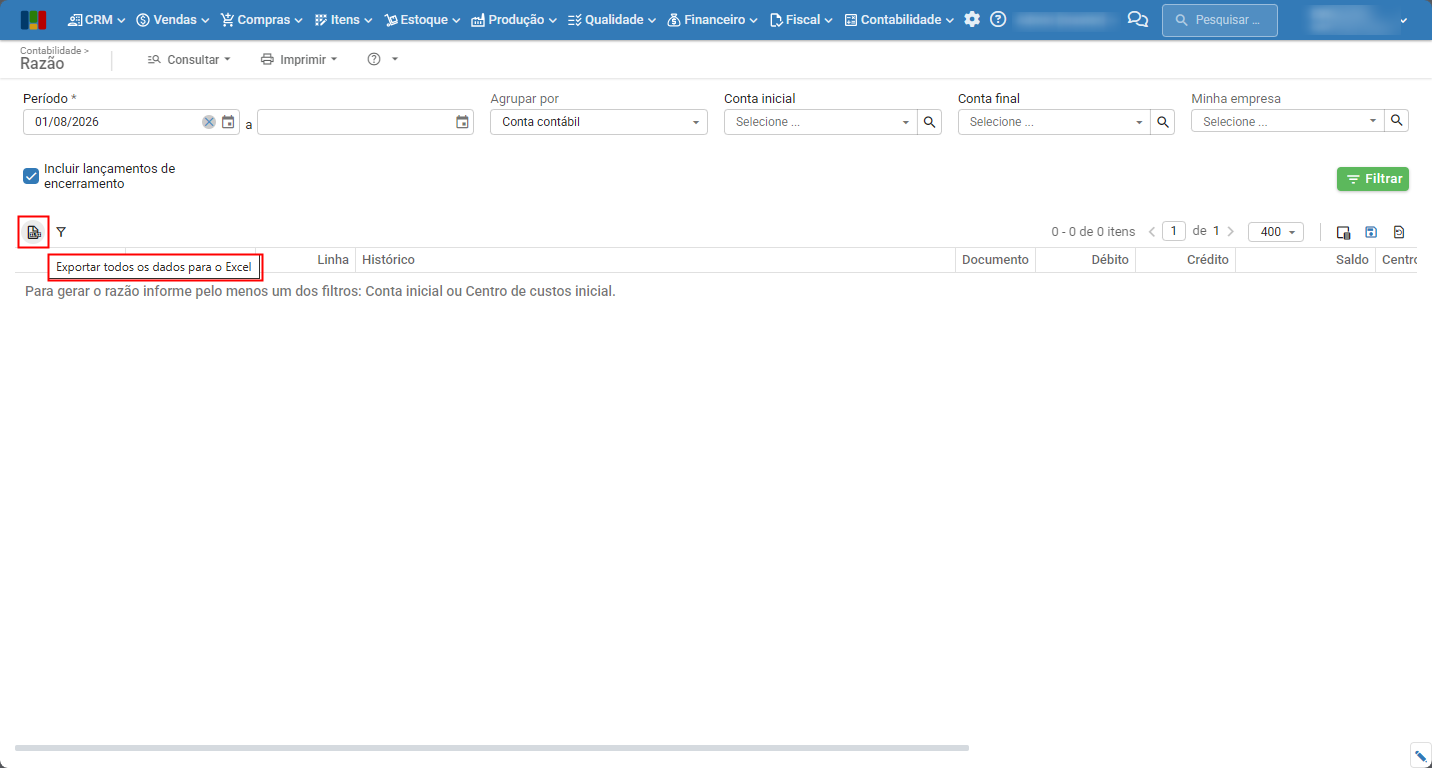Sort by the Débito column header
This screenshot has width=1432, height=768.
pyautogui.click(x=1085, y=260)
